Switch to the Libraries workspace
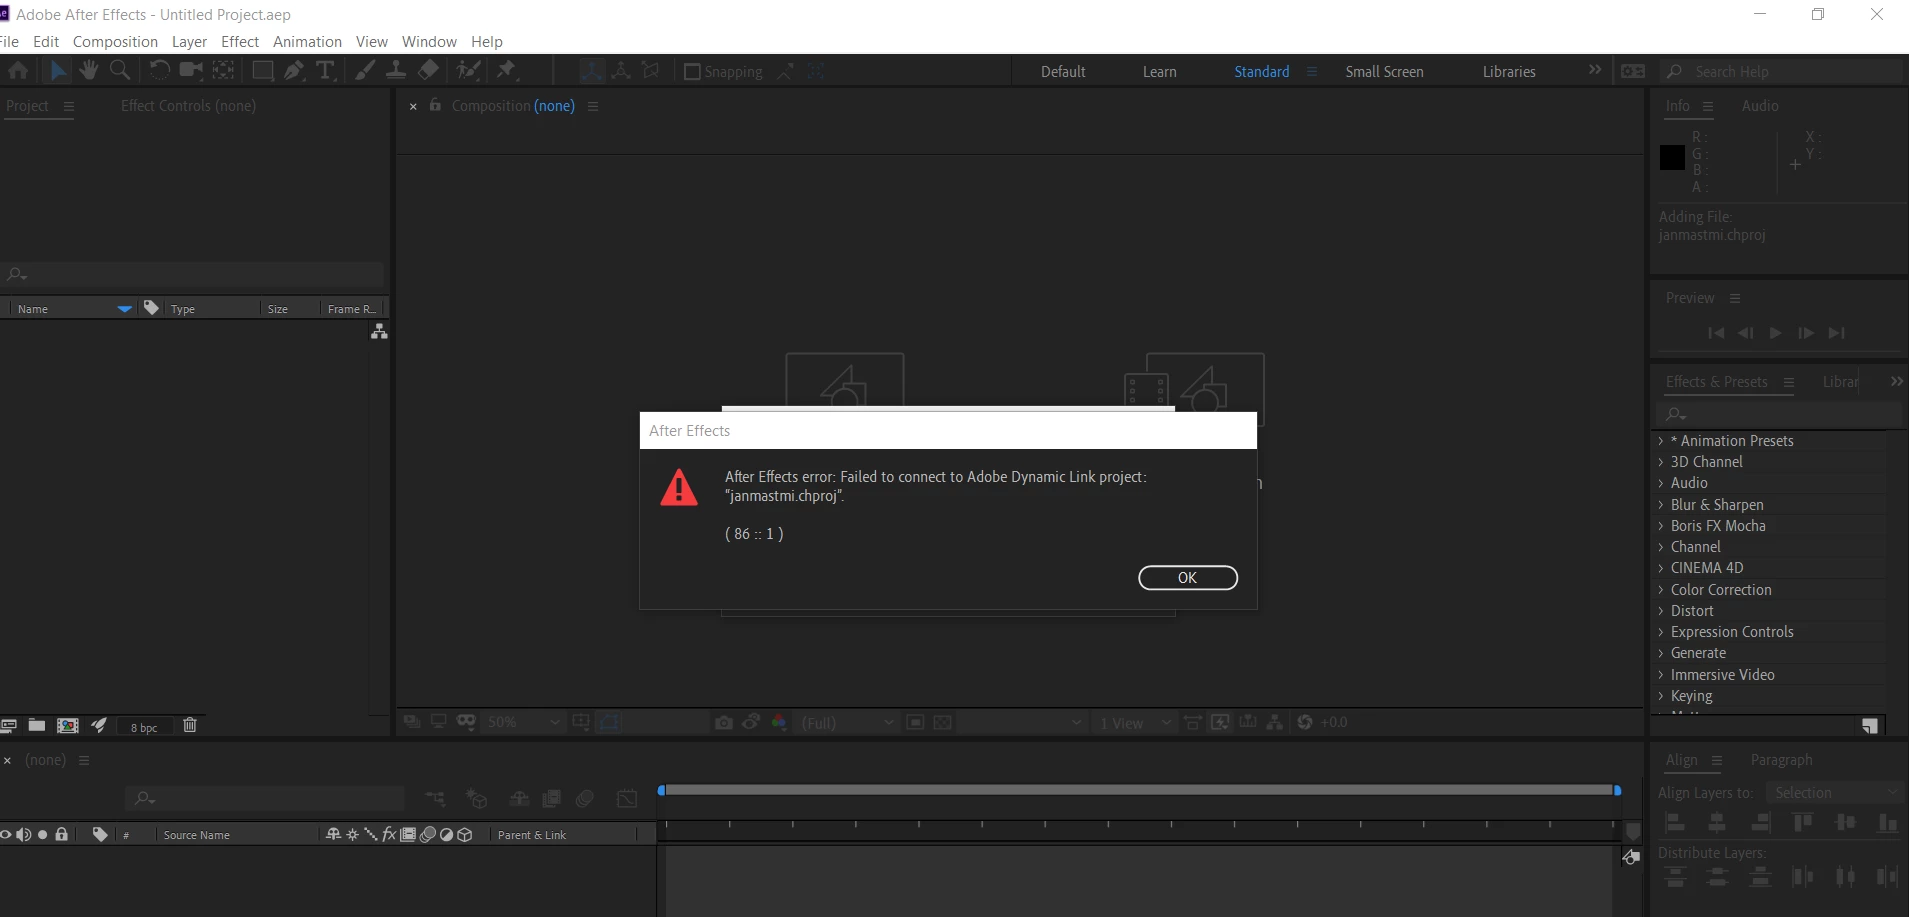 pyautogui.click(x=1508, y=71)
